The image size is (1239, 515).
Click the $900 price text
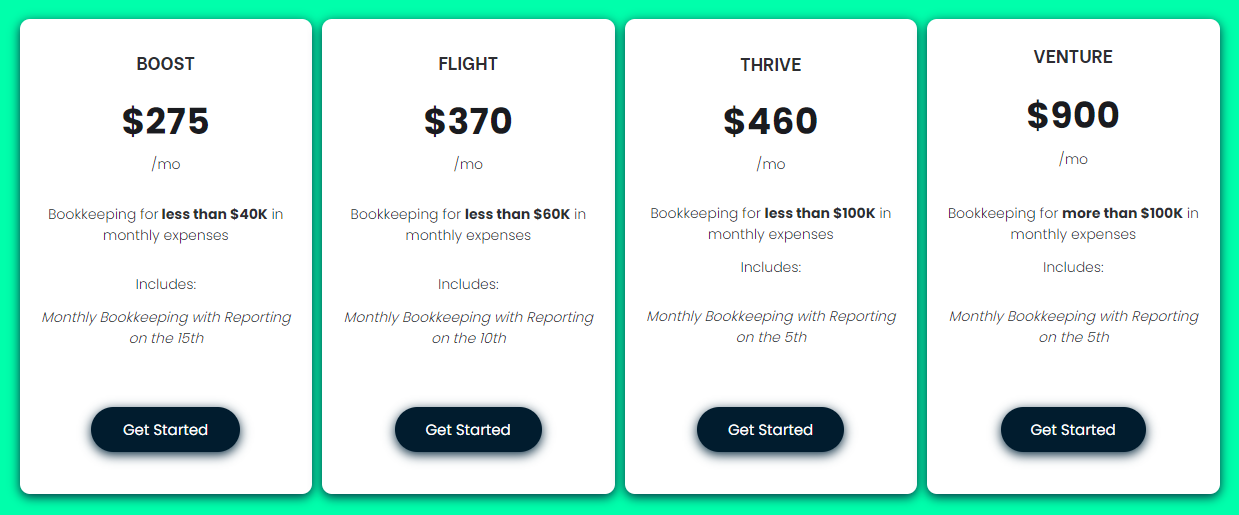pyautogui.click(x=1073, y=115)
